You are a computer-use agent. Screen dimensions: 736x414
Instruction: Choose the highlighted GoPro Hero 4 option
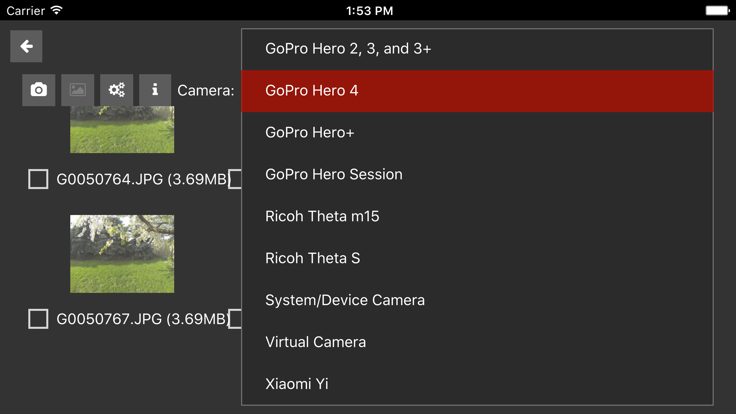(477, 91)
